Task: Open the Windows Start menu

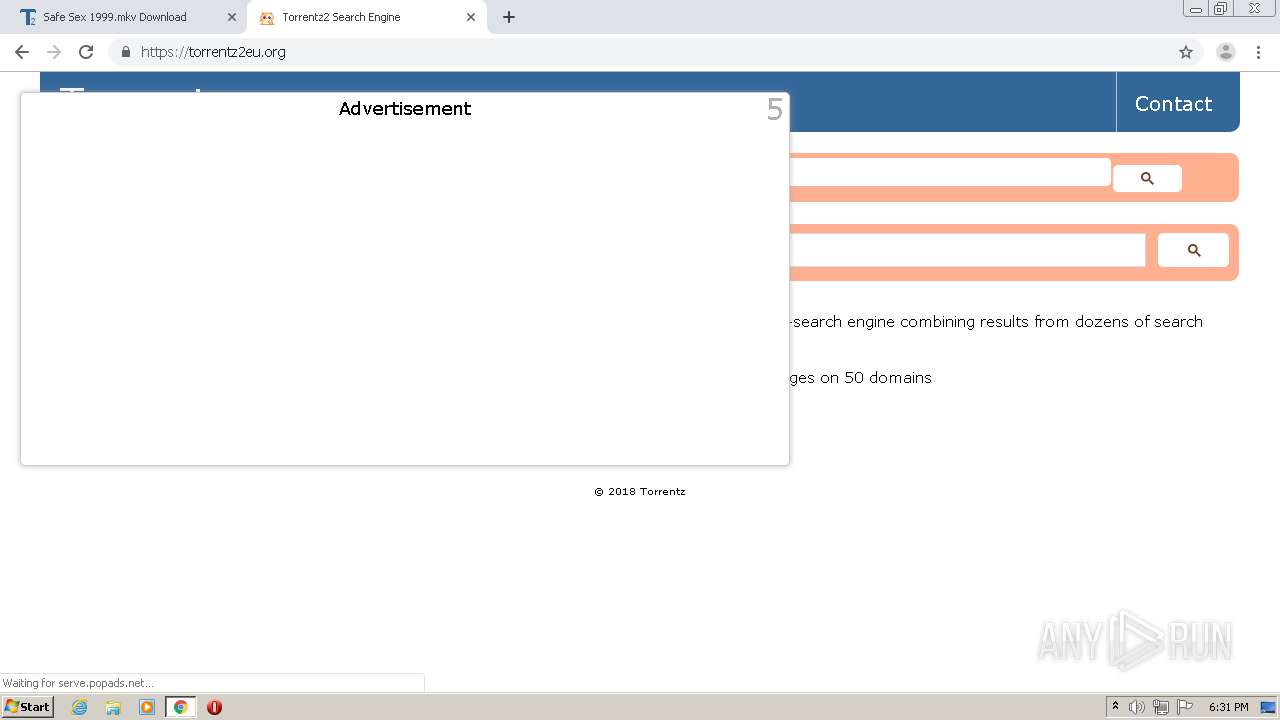Action: point(27,707)
